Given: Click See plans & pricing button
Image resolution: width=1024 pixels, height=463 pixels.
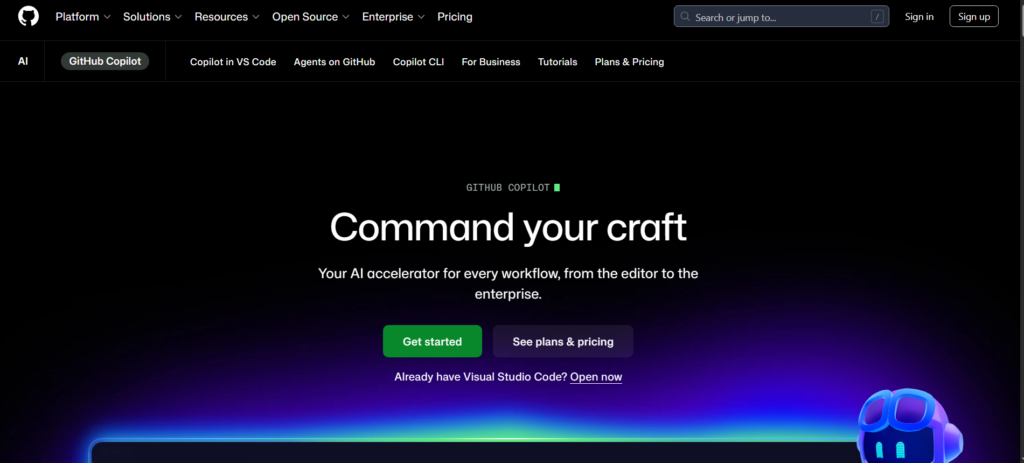Looking at the screenshot, I should [563, 342].
